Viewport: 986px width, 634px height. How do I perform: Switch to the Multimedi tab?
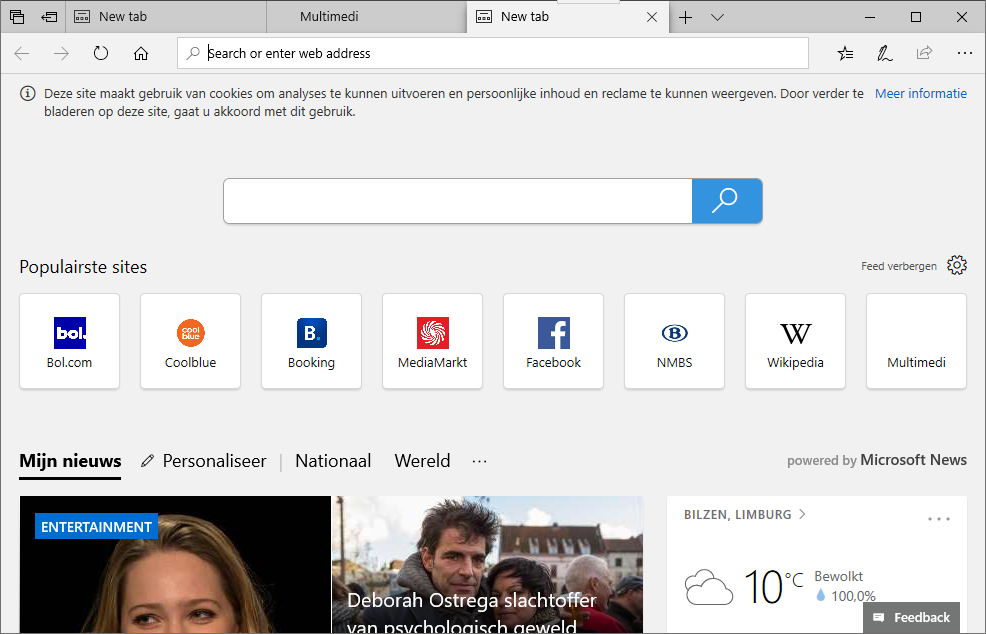point(367,17)
